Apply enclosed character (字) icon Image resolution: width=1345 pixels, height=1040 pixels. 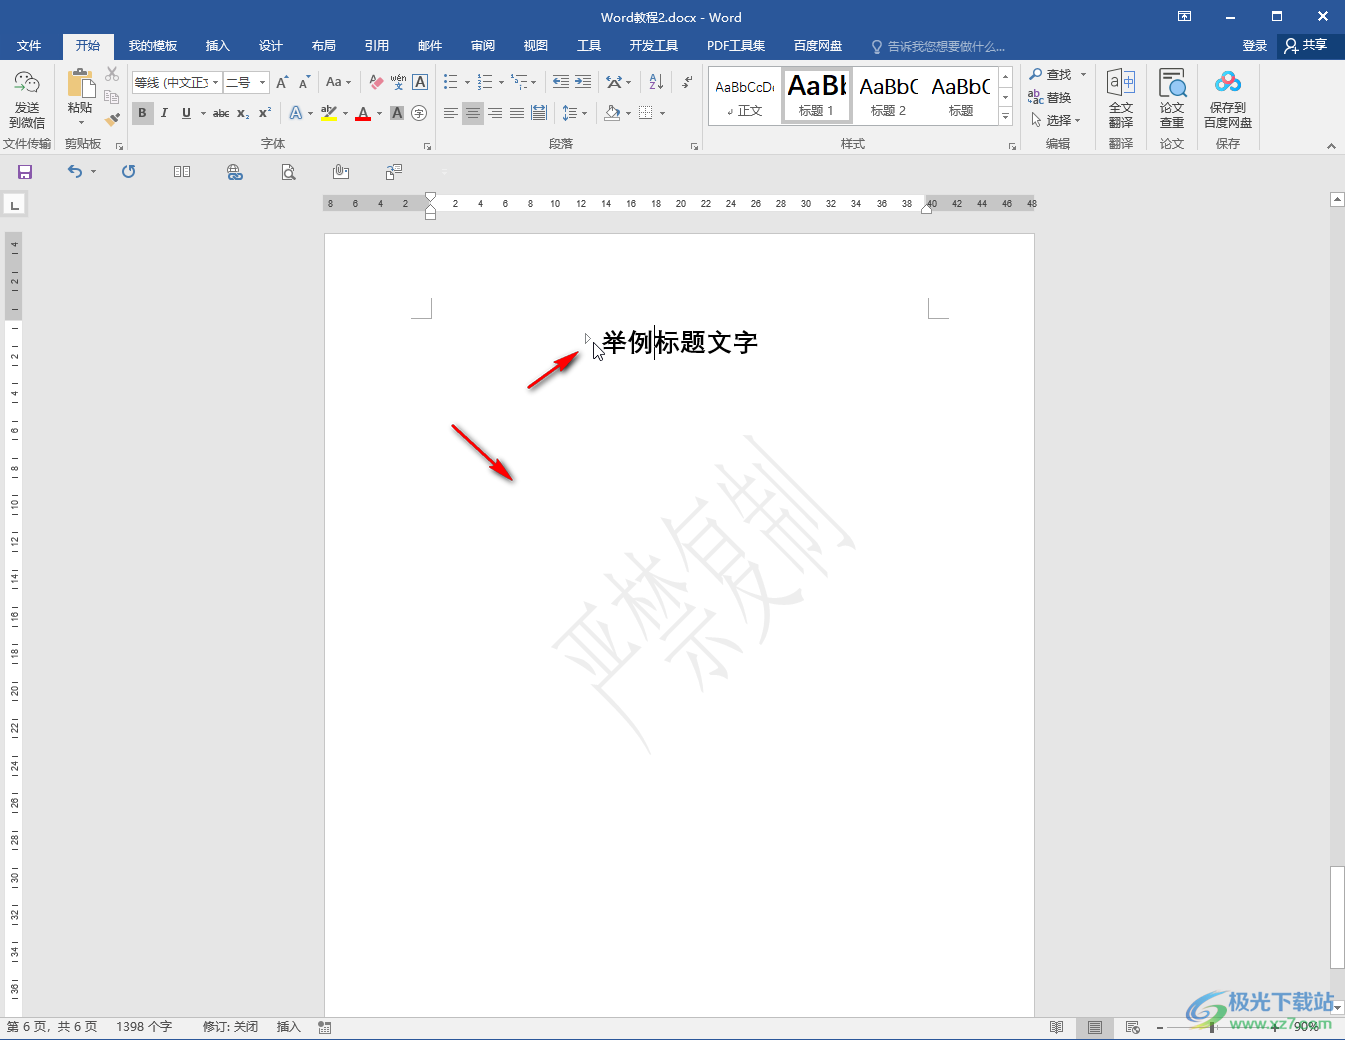[419, 113]
